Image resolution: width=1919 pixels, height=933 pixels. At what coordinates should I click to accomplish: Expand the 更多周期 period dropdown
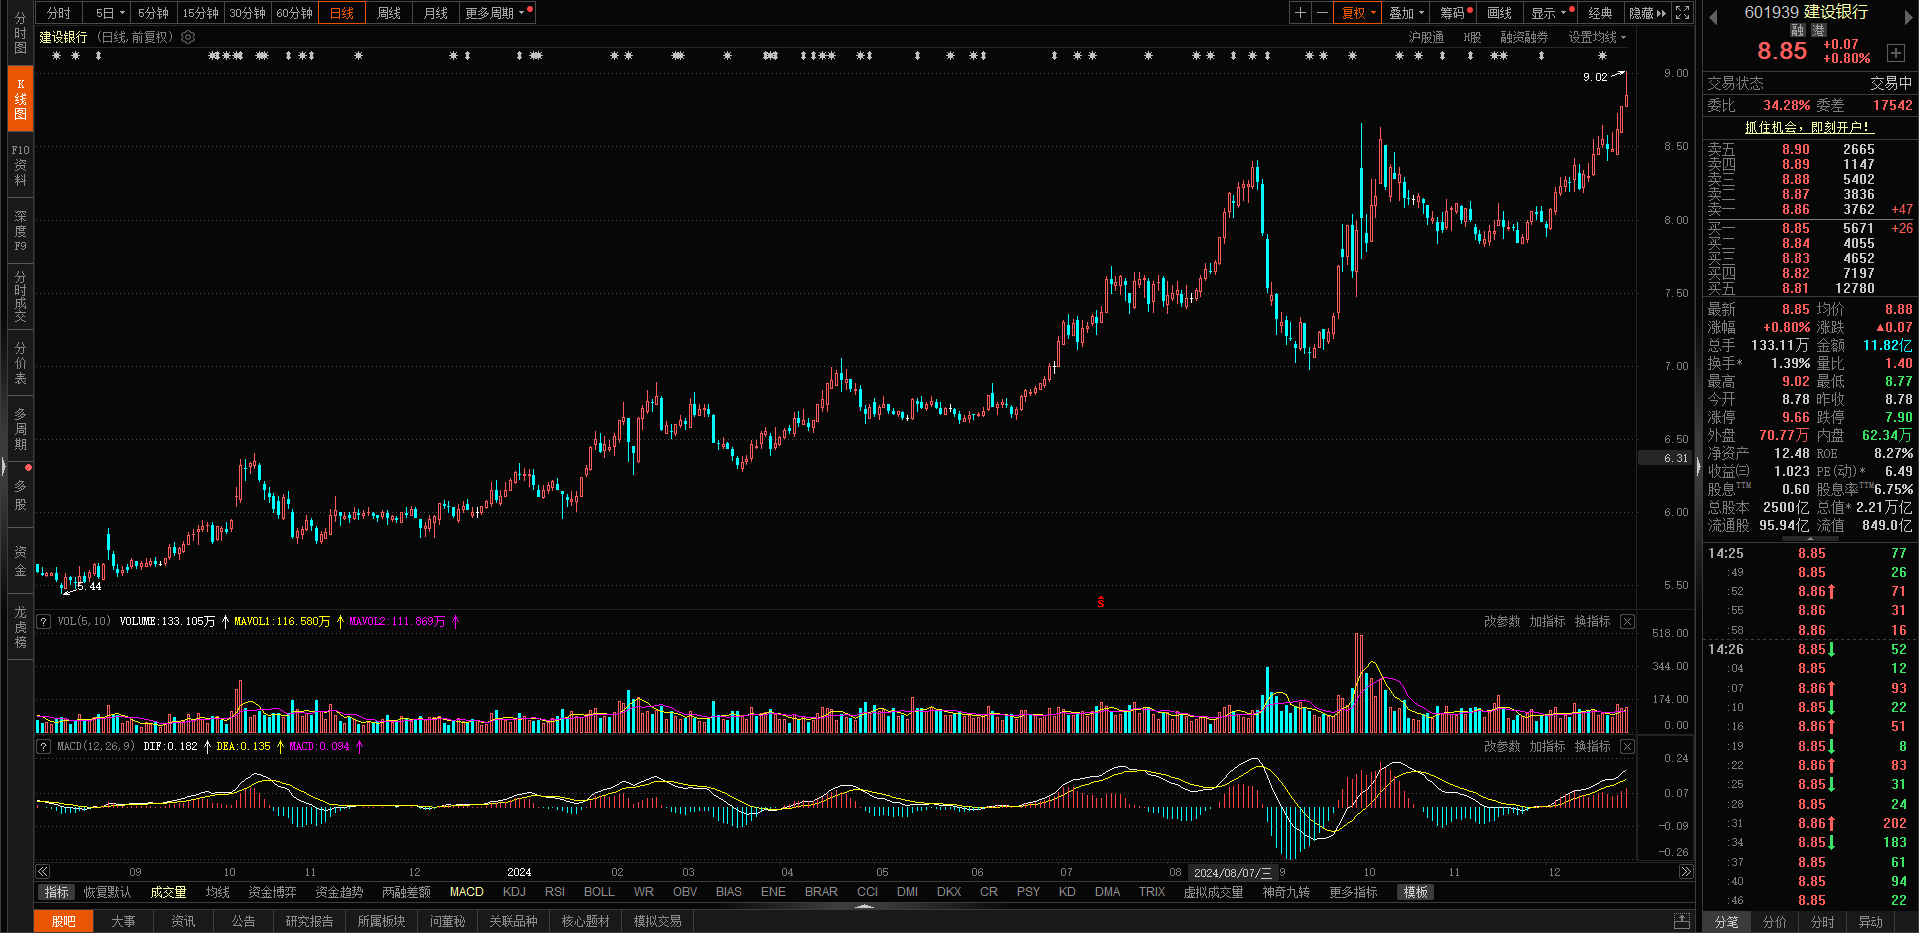495,13
